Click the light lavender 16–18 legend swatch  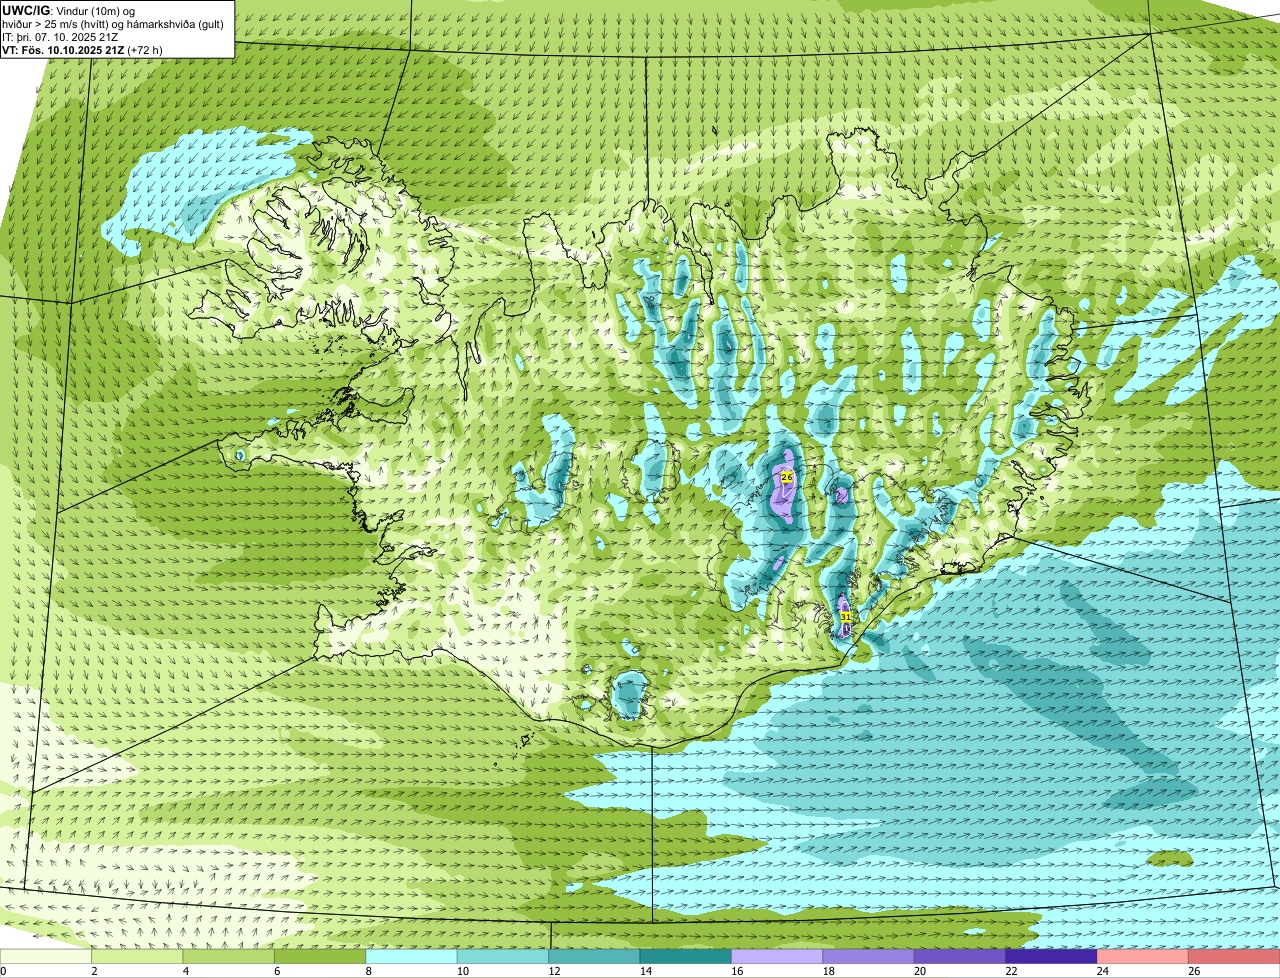click(777, 956)
